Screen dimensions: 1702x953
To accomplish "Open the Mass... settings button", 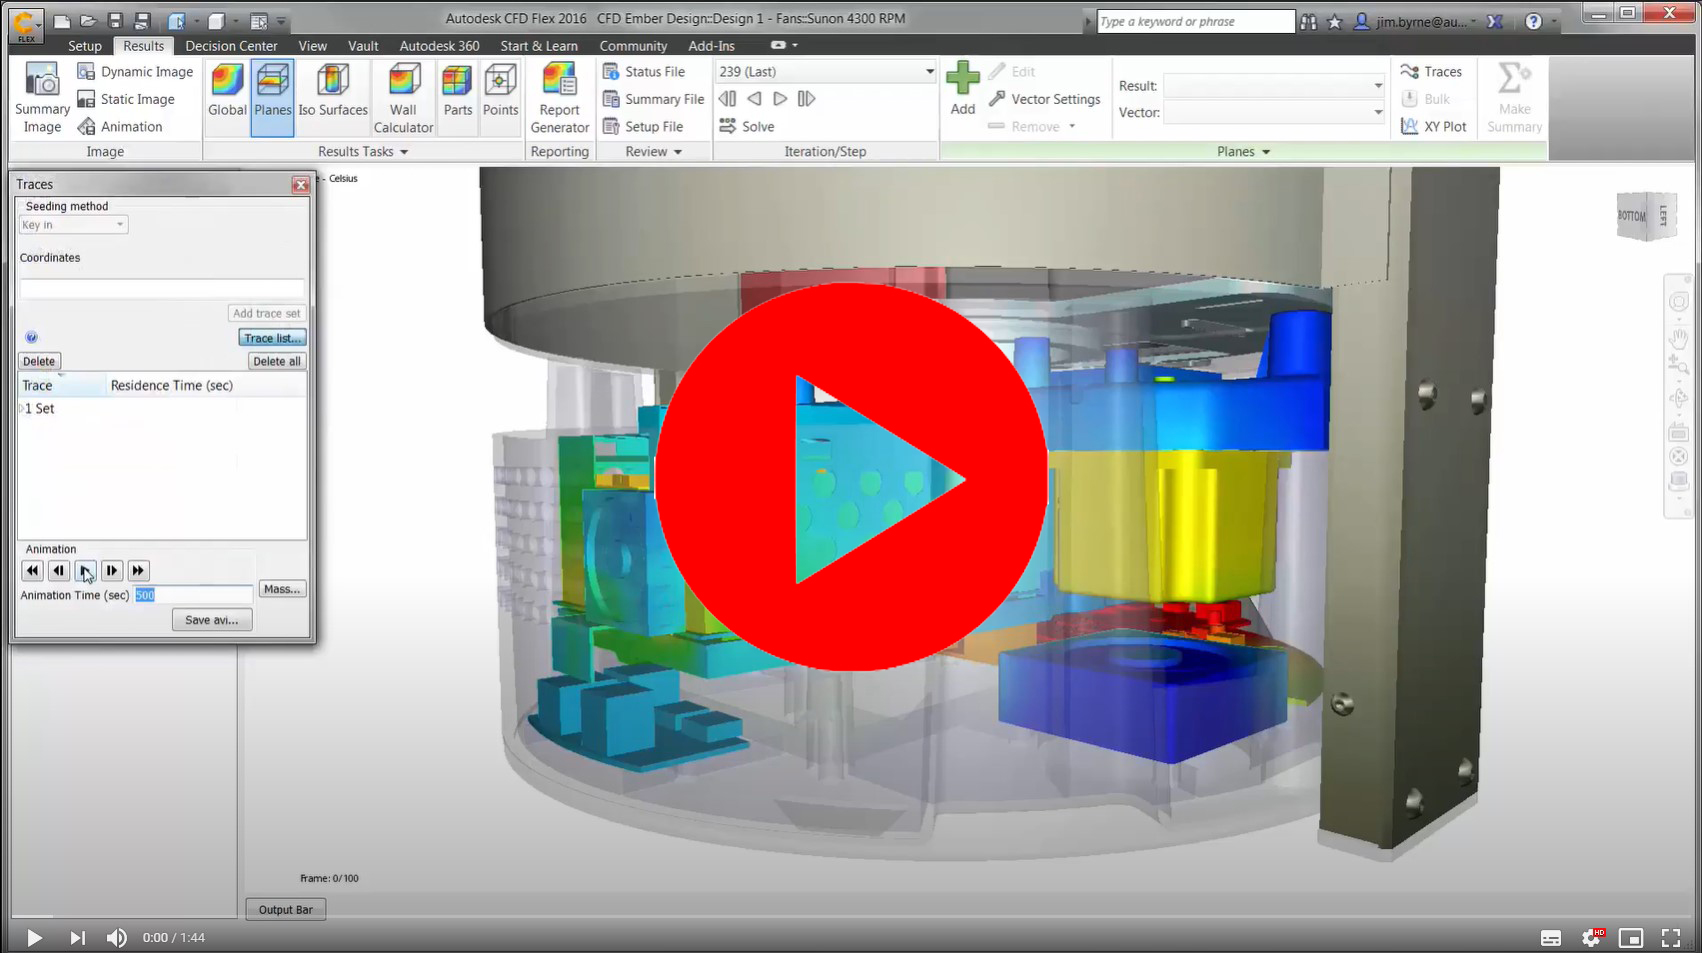I will (282, 589).
